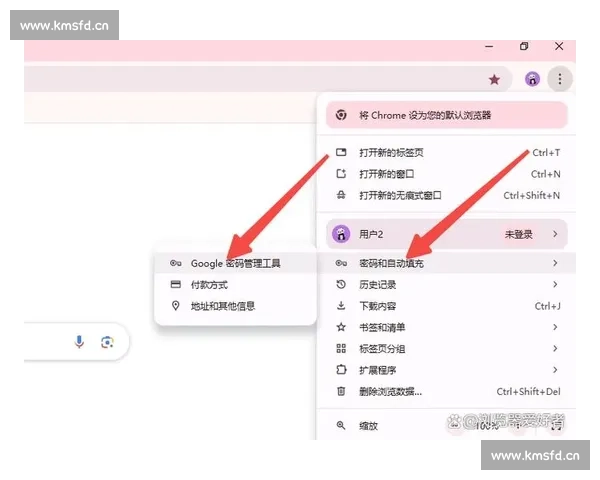Open the profile avatar in toolbar
This screenshot has height=480, width=600.
tap(532, 79)
